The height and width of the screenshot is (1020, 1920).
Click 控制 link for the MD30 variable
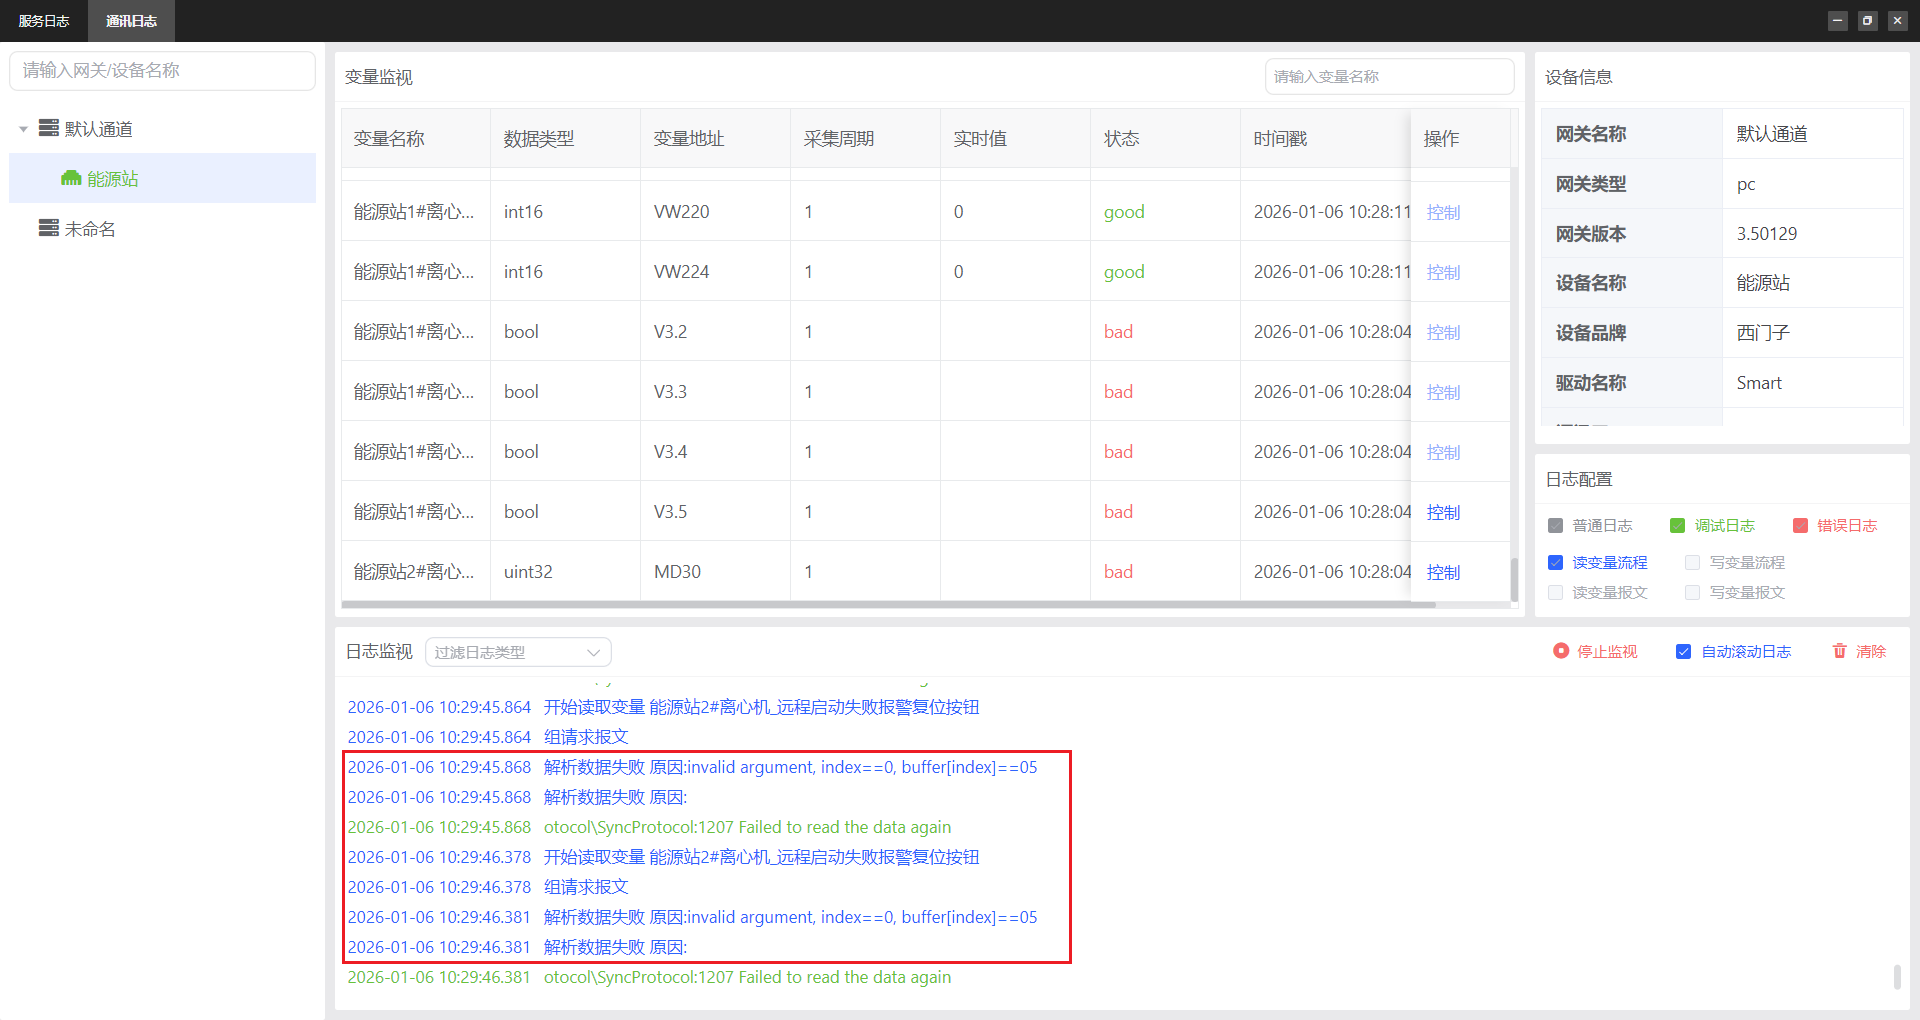click(1443, 572)
